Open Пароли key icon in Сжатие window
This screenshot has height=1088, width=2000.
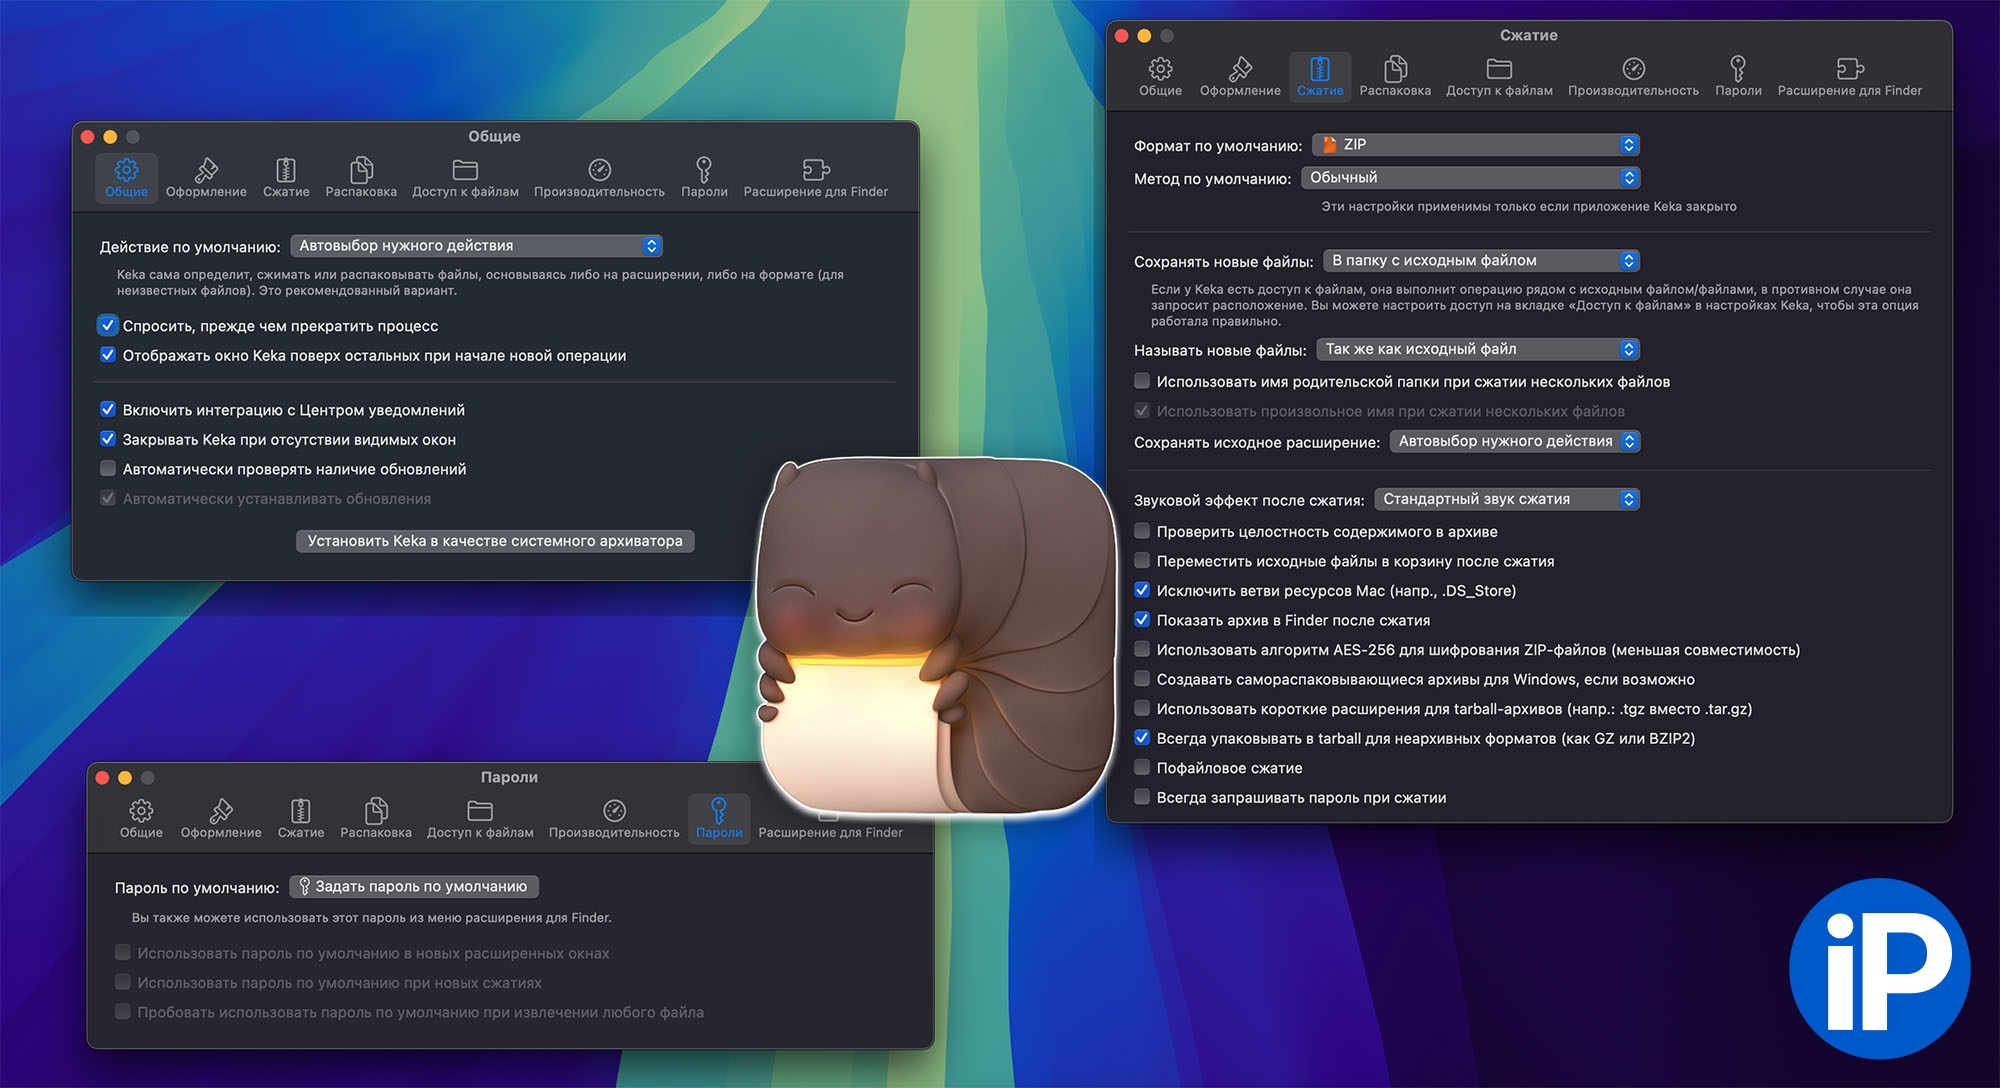pyautogui.click(x=1738, y=69)
